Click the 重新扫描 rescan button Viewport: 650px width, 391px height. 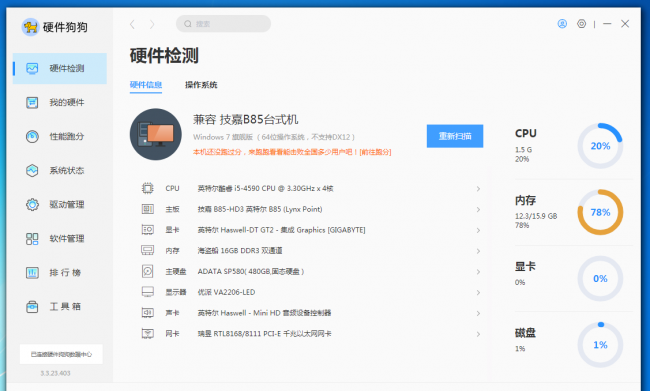pos(455,136)
